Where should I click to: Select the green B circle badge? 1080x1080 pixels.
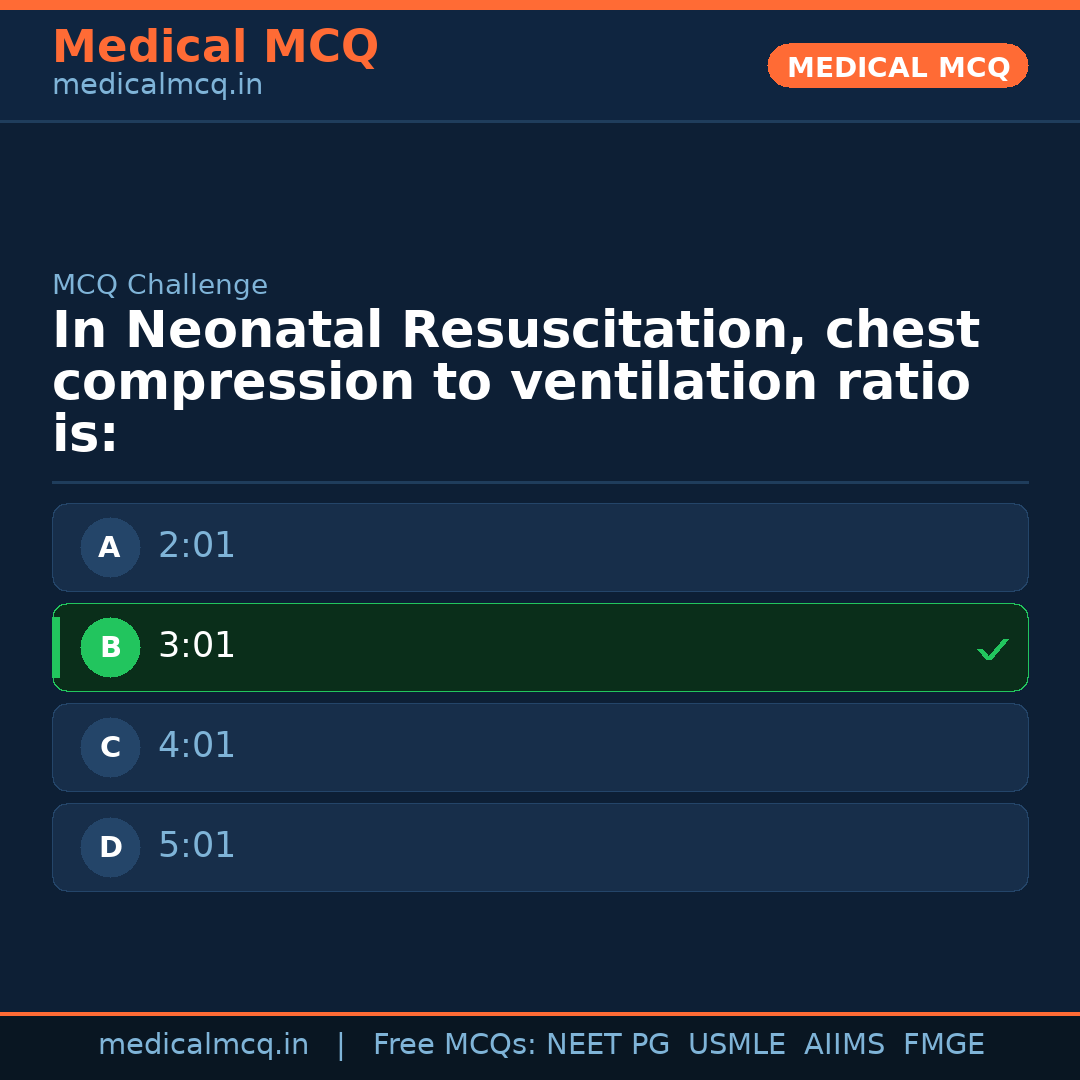point(110,647)
